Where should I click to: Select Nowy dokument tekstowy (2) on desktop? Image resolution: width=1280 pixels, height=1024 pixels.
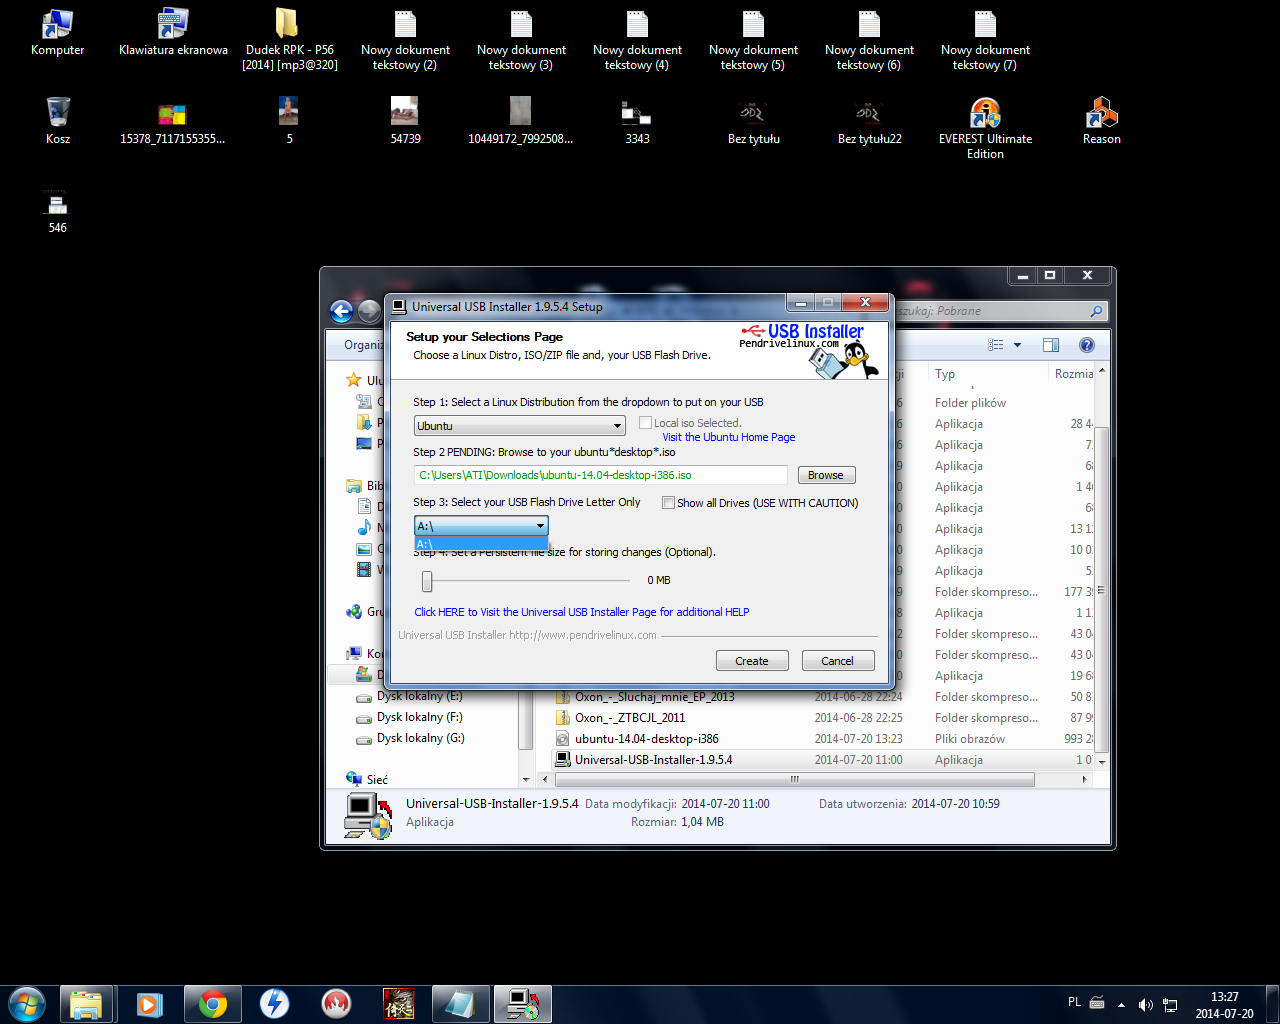405,39
